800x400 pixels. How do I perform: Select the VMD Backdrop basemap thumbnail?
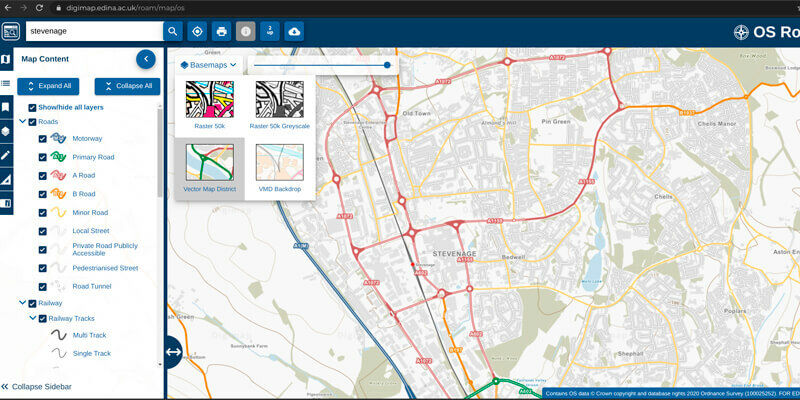tap(280, 162)
